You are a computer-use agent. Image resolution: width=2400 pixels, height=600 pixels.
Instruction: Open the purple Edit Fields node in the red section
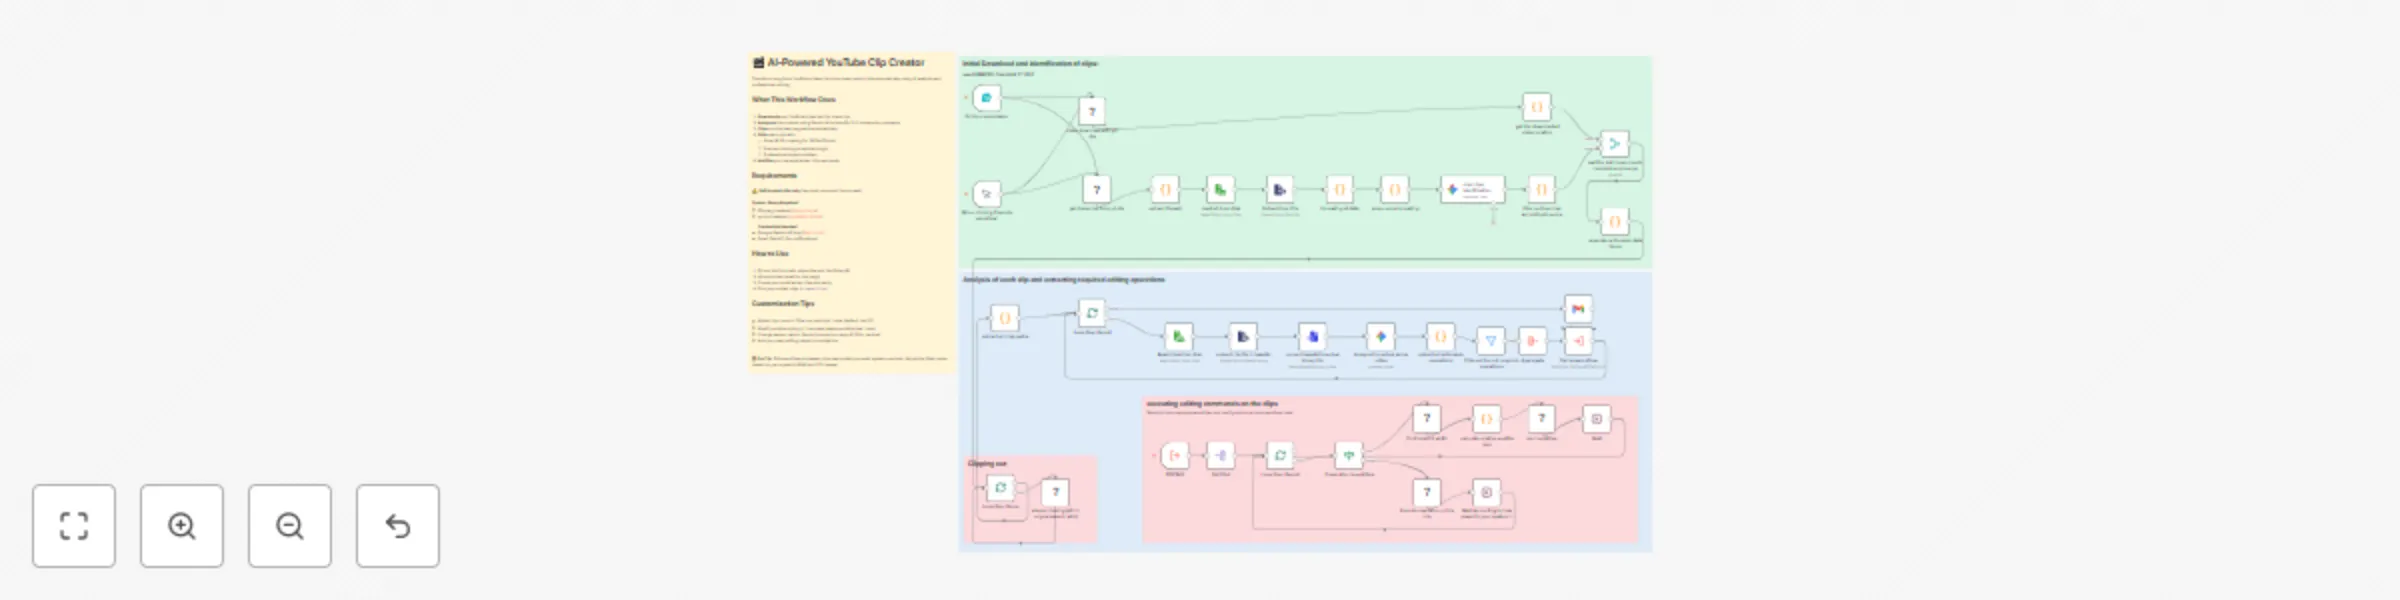point(1220,456)
